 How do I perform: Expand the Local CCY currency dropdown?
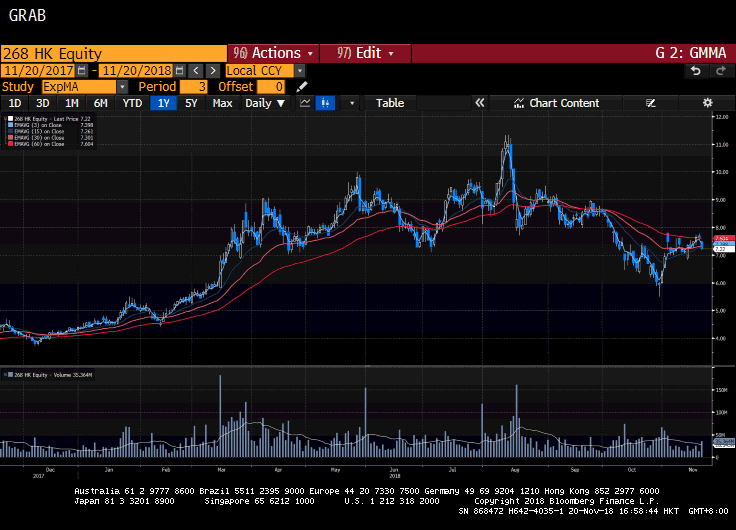pyautogui.click(x=300, y=71)
